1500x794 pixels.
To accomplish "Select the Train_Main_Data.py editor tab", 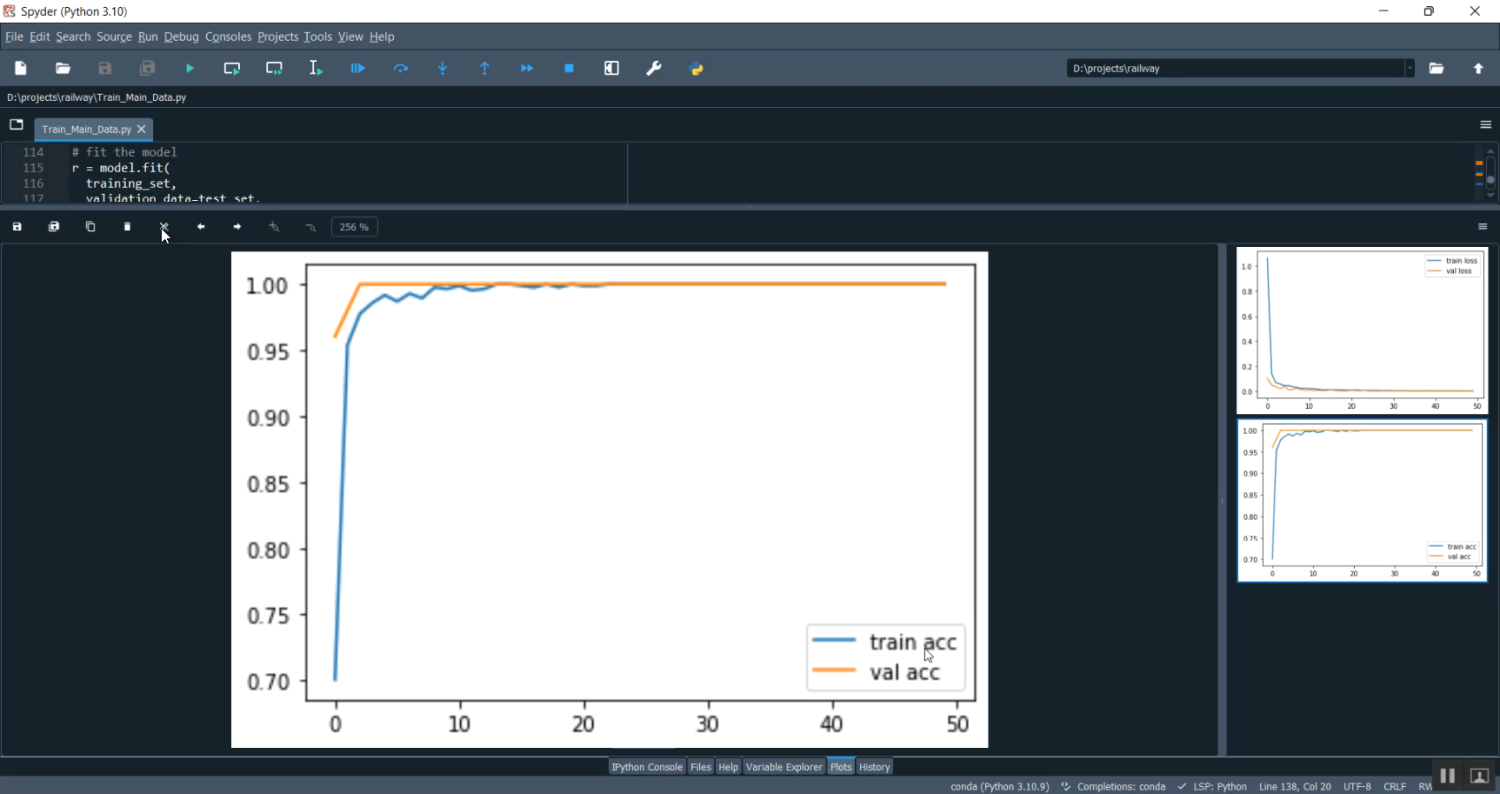I will pyautogui.click(x=88, y=129).
